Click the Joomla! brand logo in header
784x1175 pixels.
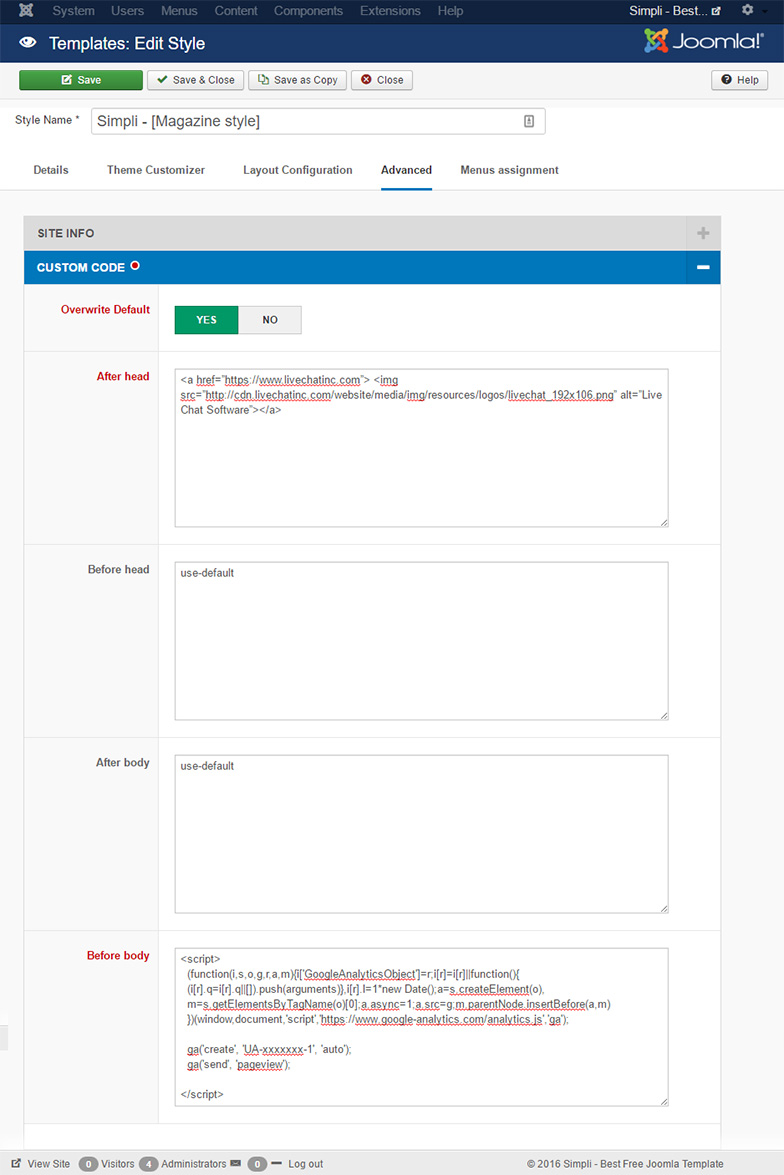[x=706, y=42]
